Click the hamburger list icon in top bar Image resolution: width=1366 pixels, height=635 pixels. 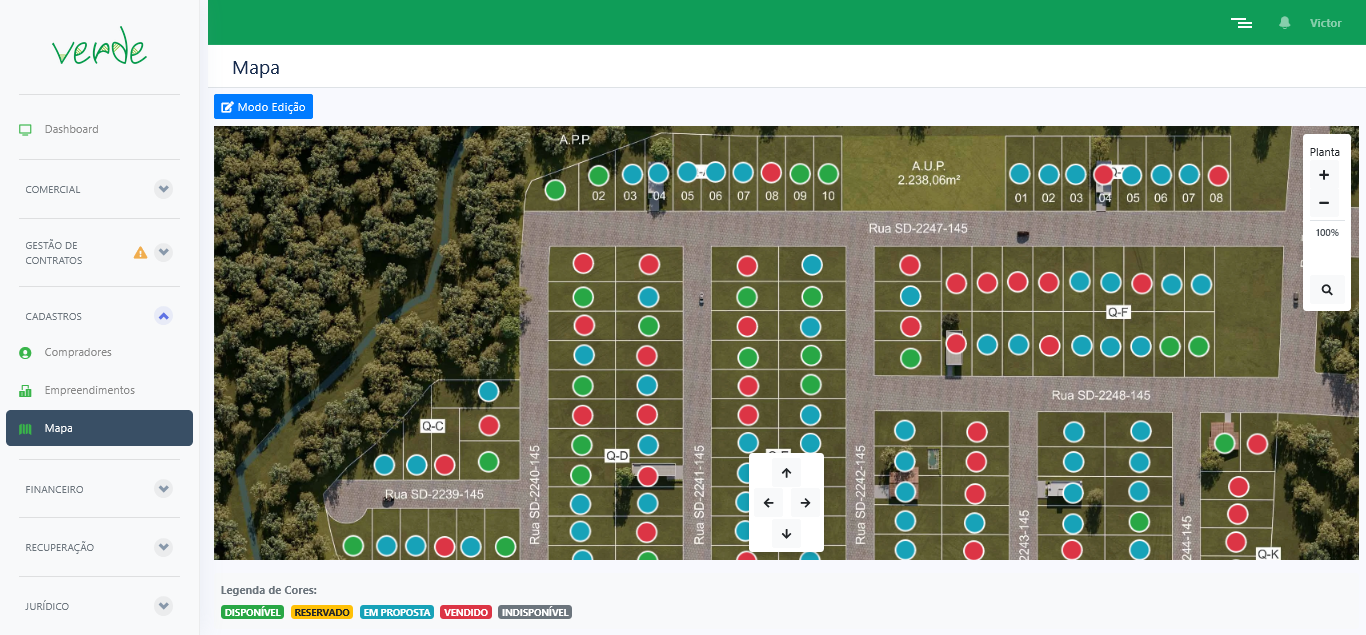click(1241, 22)
